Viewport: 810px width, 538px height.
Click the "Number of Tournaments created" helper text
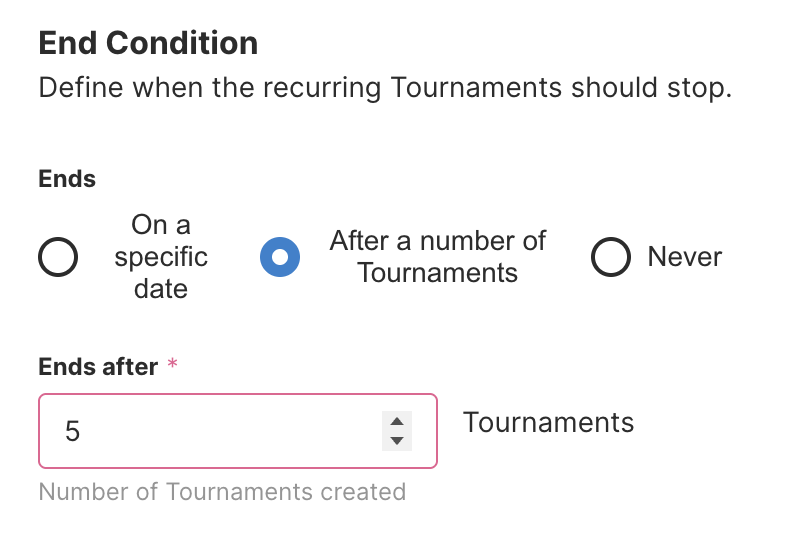click(222, 492)
